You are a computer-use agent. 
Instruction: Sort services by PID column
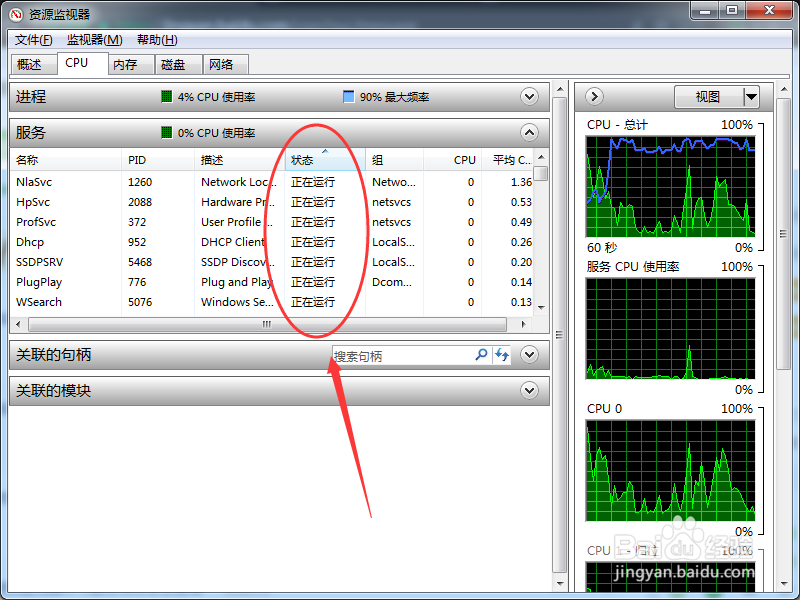click(x=158, y=160)
